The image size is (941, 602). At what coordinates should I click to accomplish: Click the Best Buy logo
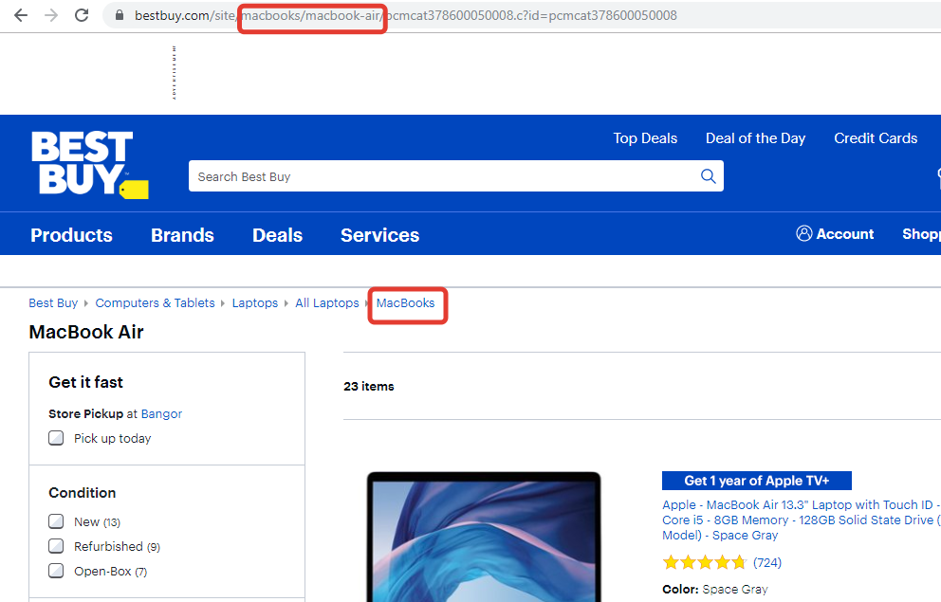click(x=88, y=164)
